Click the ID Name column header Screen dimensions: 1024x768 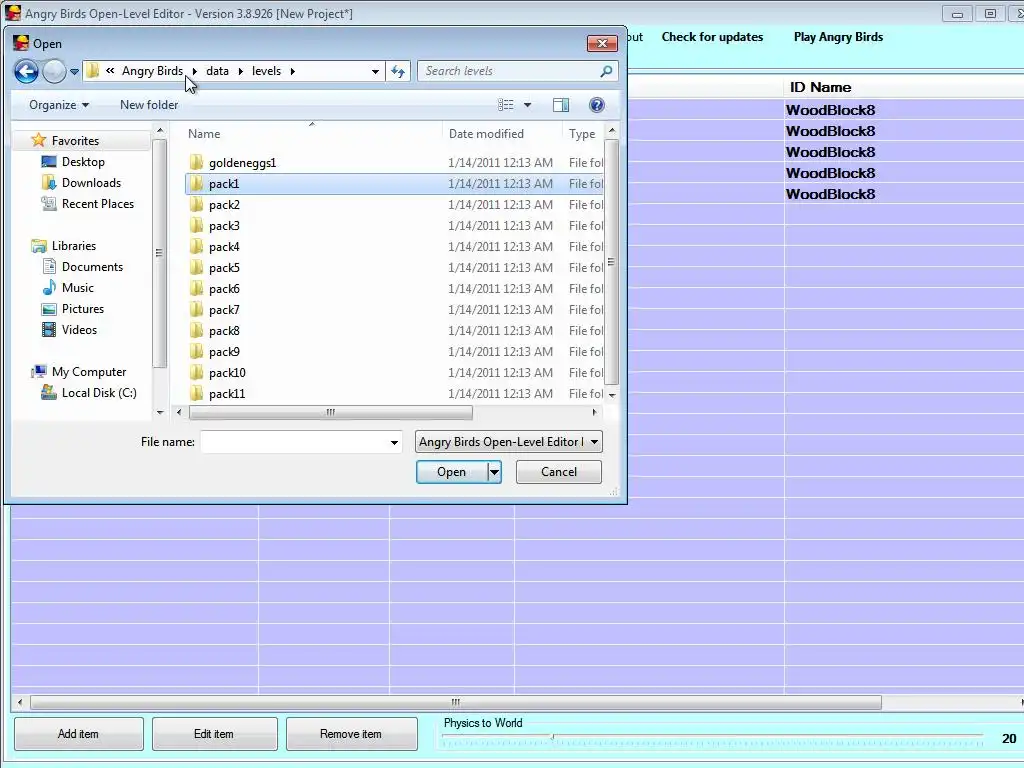pos(820,88)
